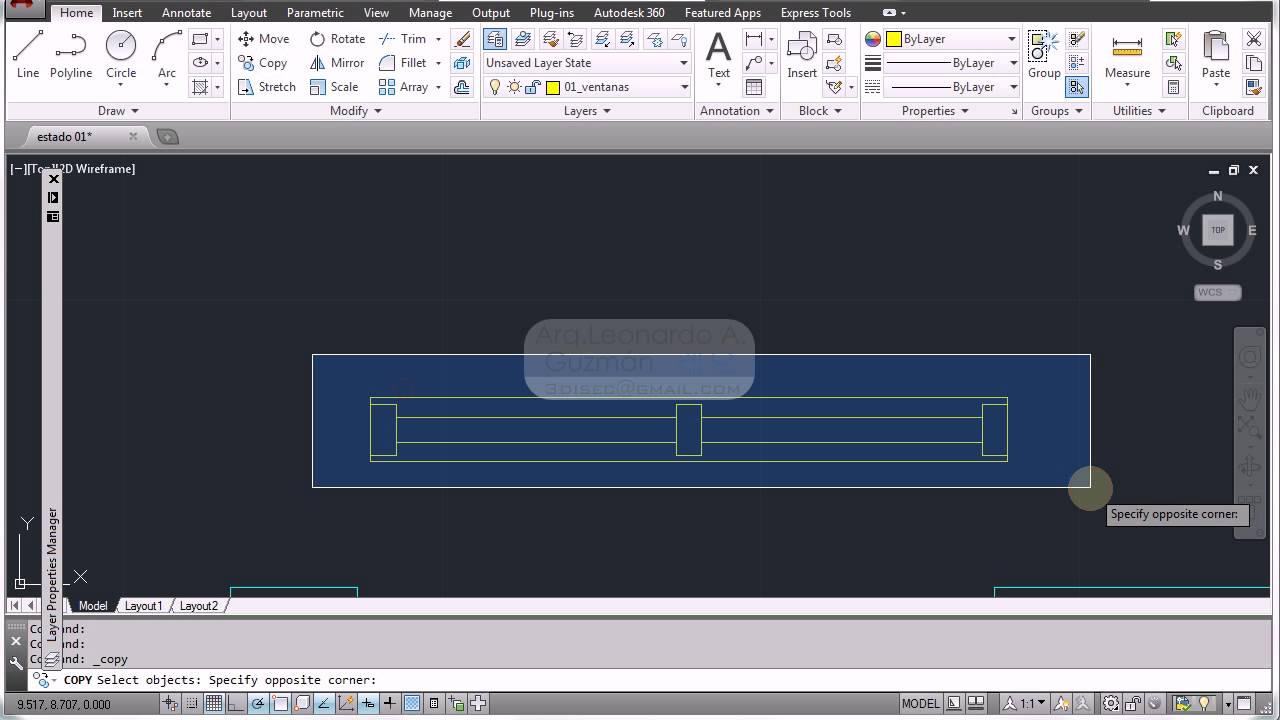Click the Insert block tool
Screen dimensions: 1280x720
coord(802,55)
